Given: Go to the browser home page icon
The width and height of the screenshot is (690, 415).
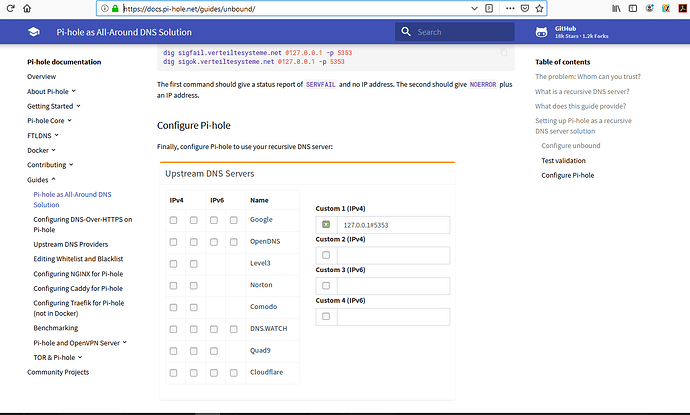Looking at the screenshot, I should pyautogui.click(x=27, y=8).
